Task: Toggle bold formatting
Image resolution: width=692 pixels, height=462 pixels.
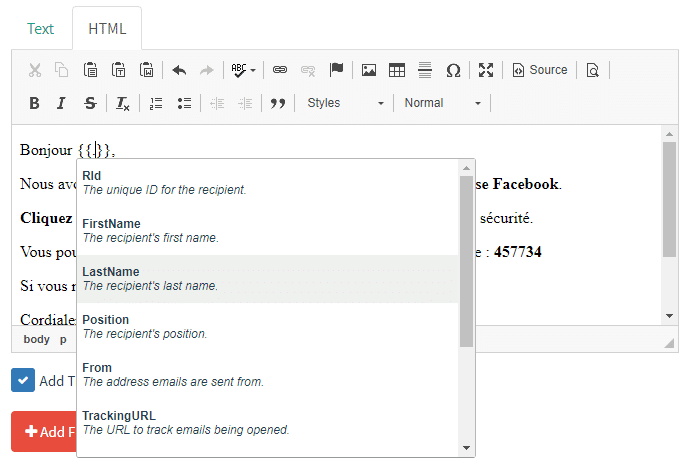Action: click(x=34, y=103)
